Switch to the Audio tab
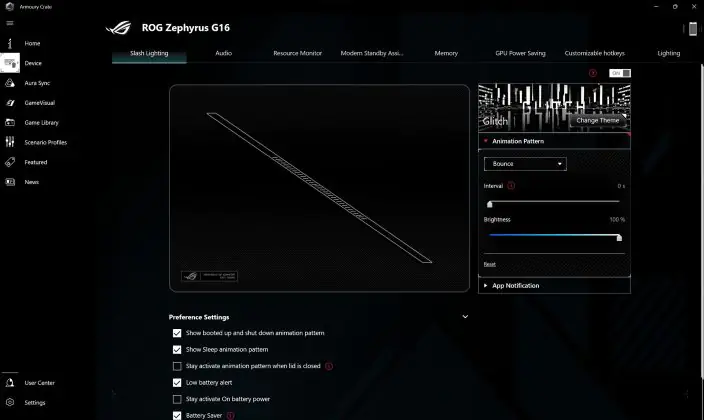Image resolution: width=704 pixels, height=420 pixels. click(x=223, y=53)
